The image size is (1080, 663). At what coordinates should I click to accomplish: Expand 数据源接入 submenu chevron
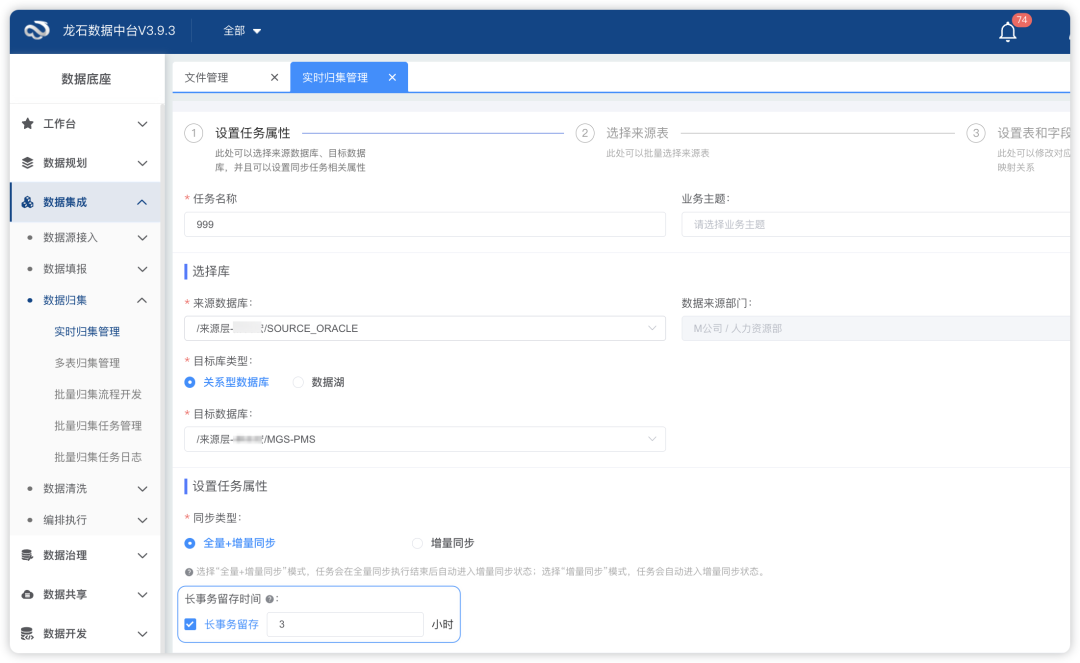point(142,238)
